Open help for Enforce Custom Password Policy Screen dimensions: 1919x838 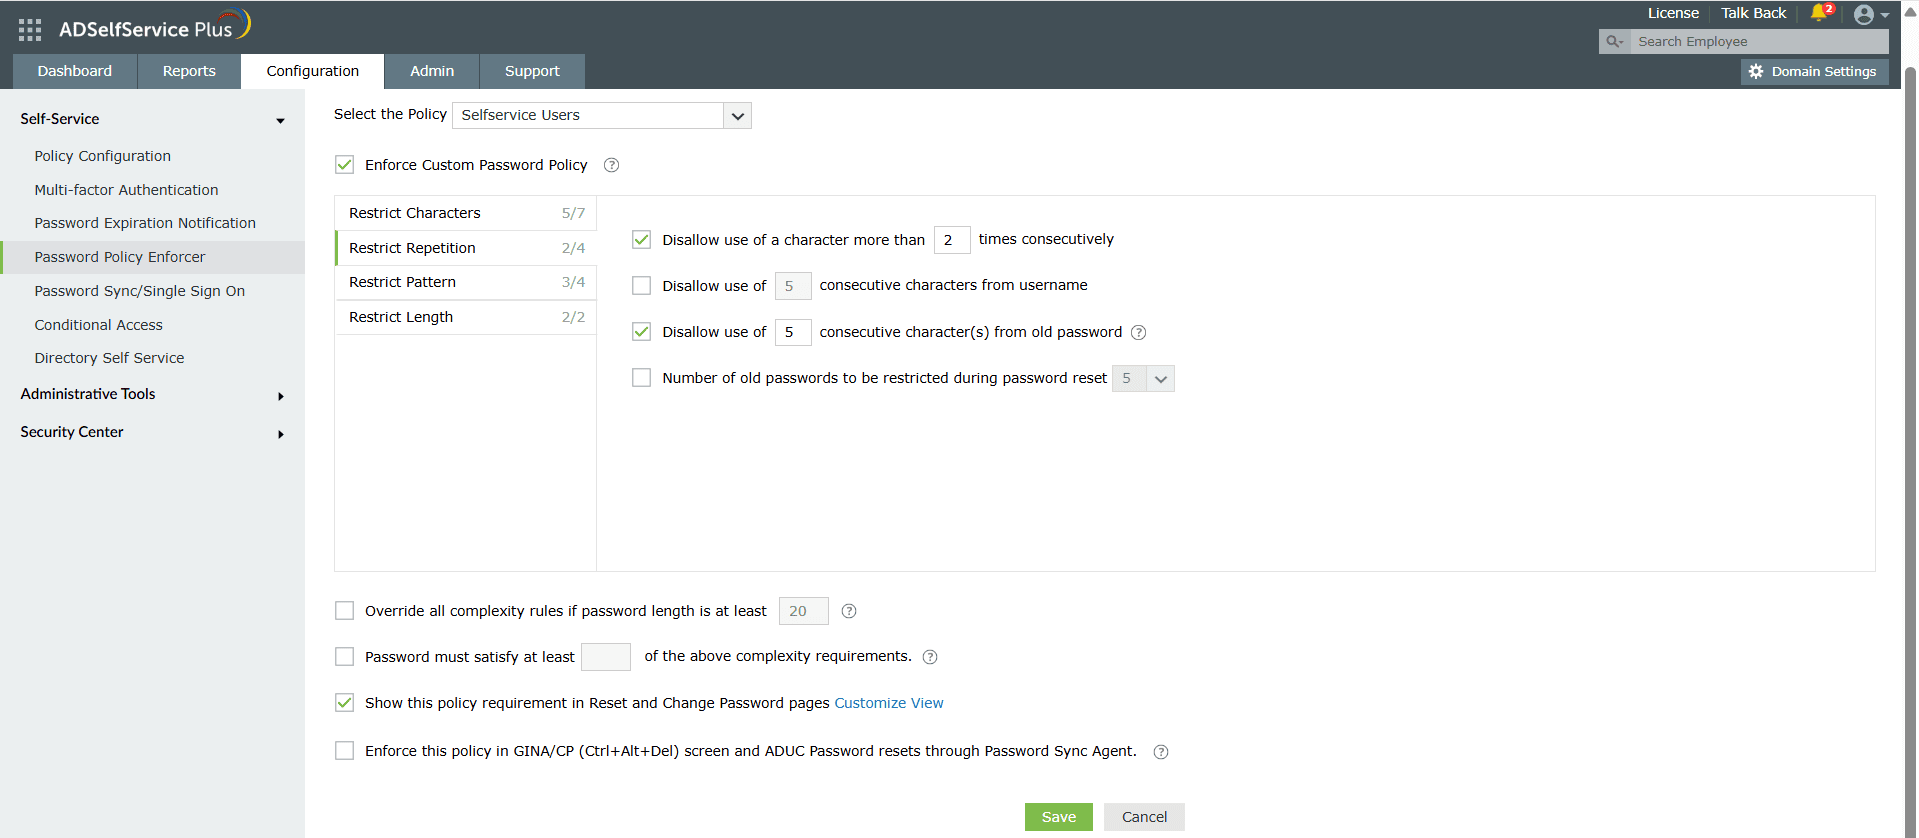pos(612,165)
